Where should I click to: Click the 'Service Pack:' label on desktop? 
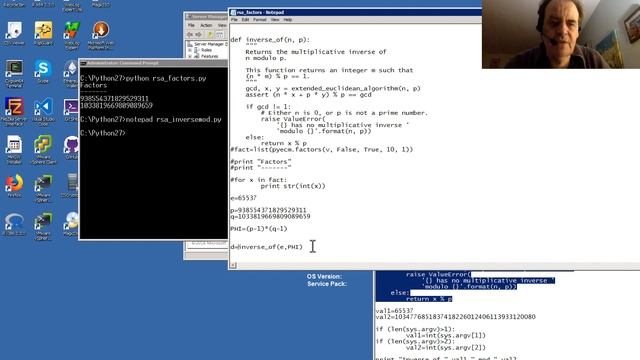click(327, 284)
